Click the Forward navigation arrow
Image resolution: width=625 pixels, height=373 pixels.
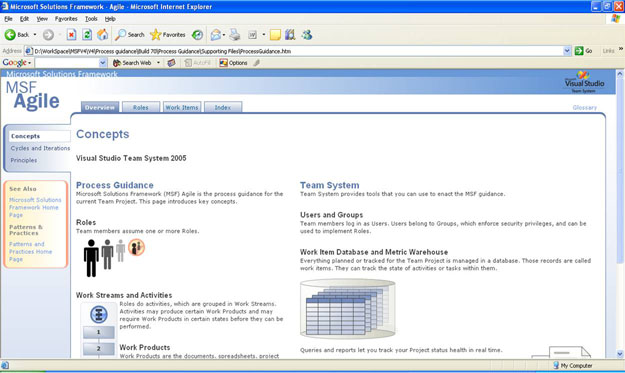[48, 35]
